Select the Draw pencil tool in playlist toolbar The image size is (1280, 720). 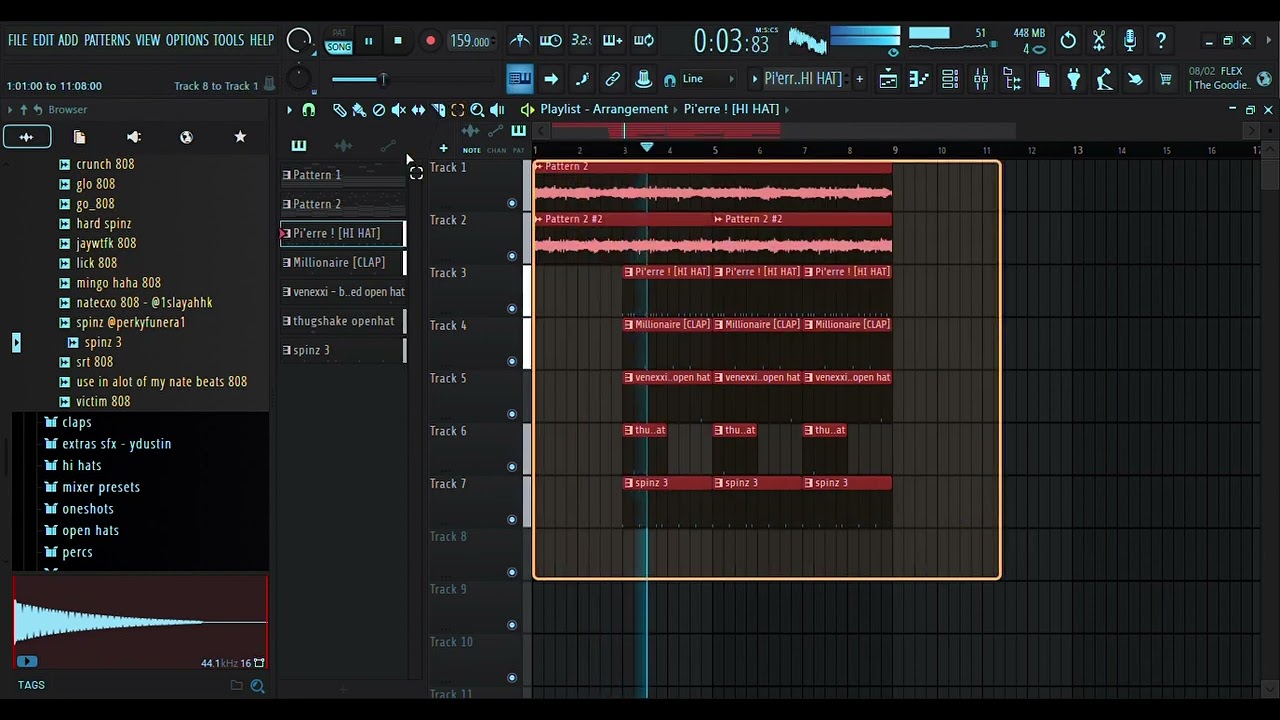339,110
